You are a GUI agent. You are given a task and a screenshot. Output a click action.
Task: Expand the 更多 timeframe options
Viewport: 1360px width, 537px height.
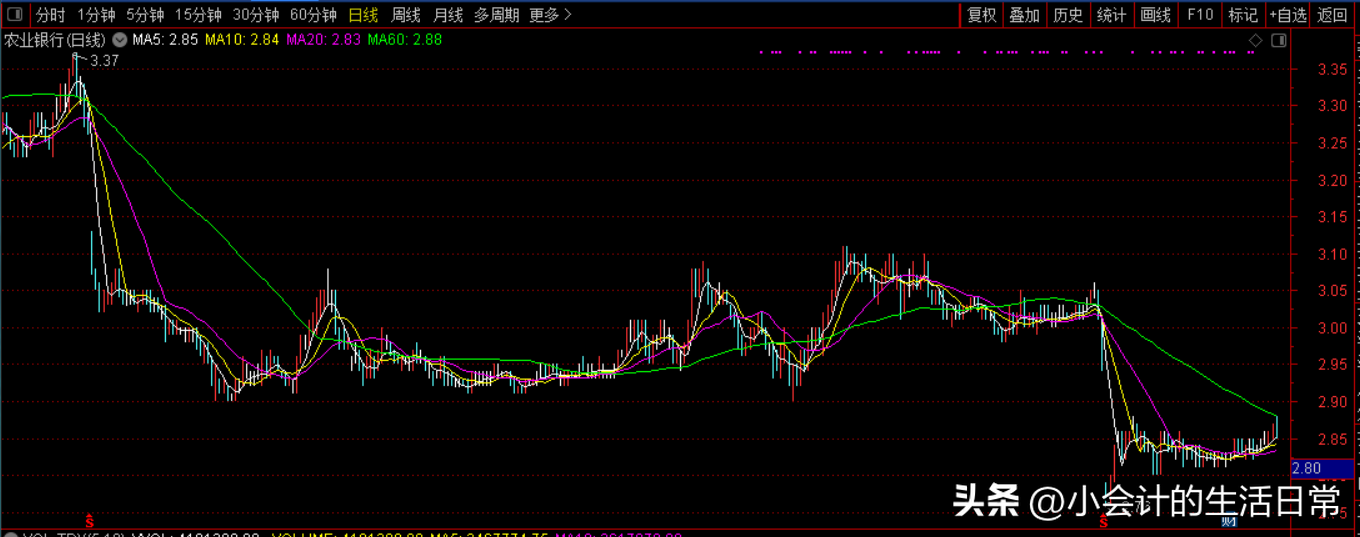click(550, 15)
